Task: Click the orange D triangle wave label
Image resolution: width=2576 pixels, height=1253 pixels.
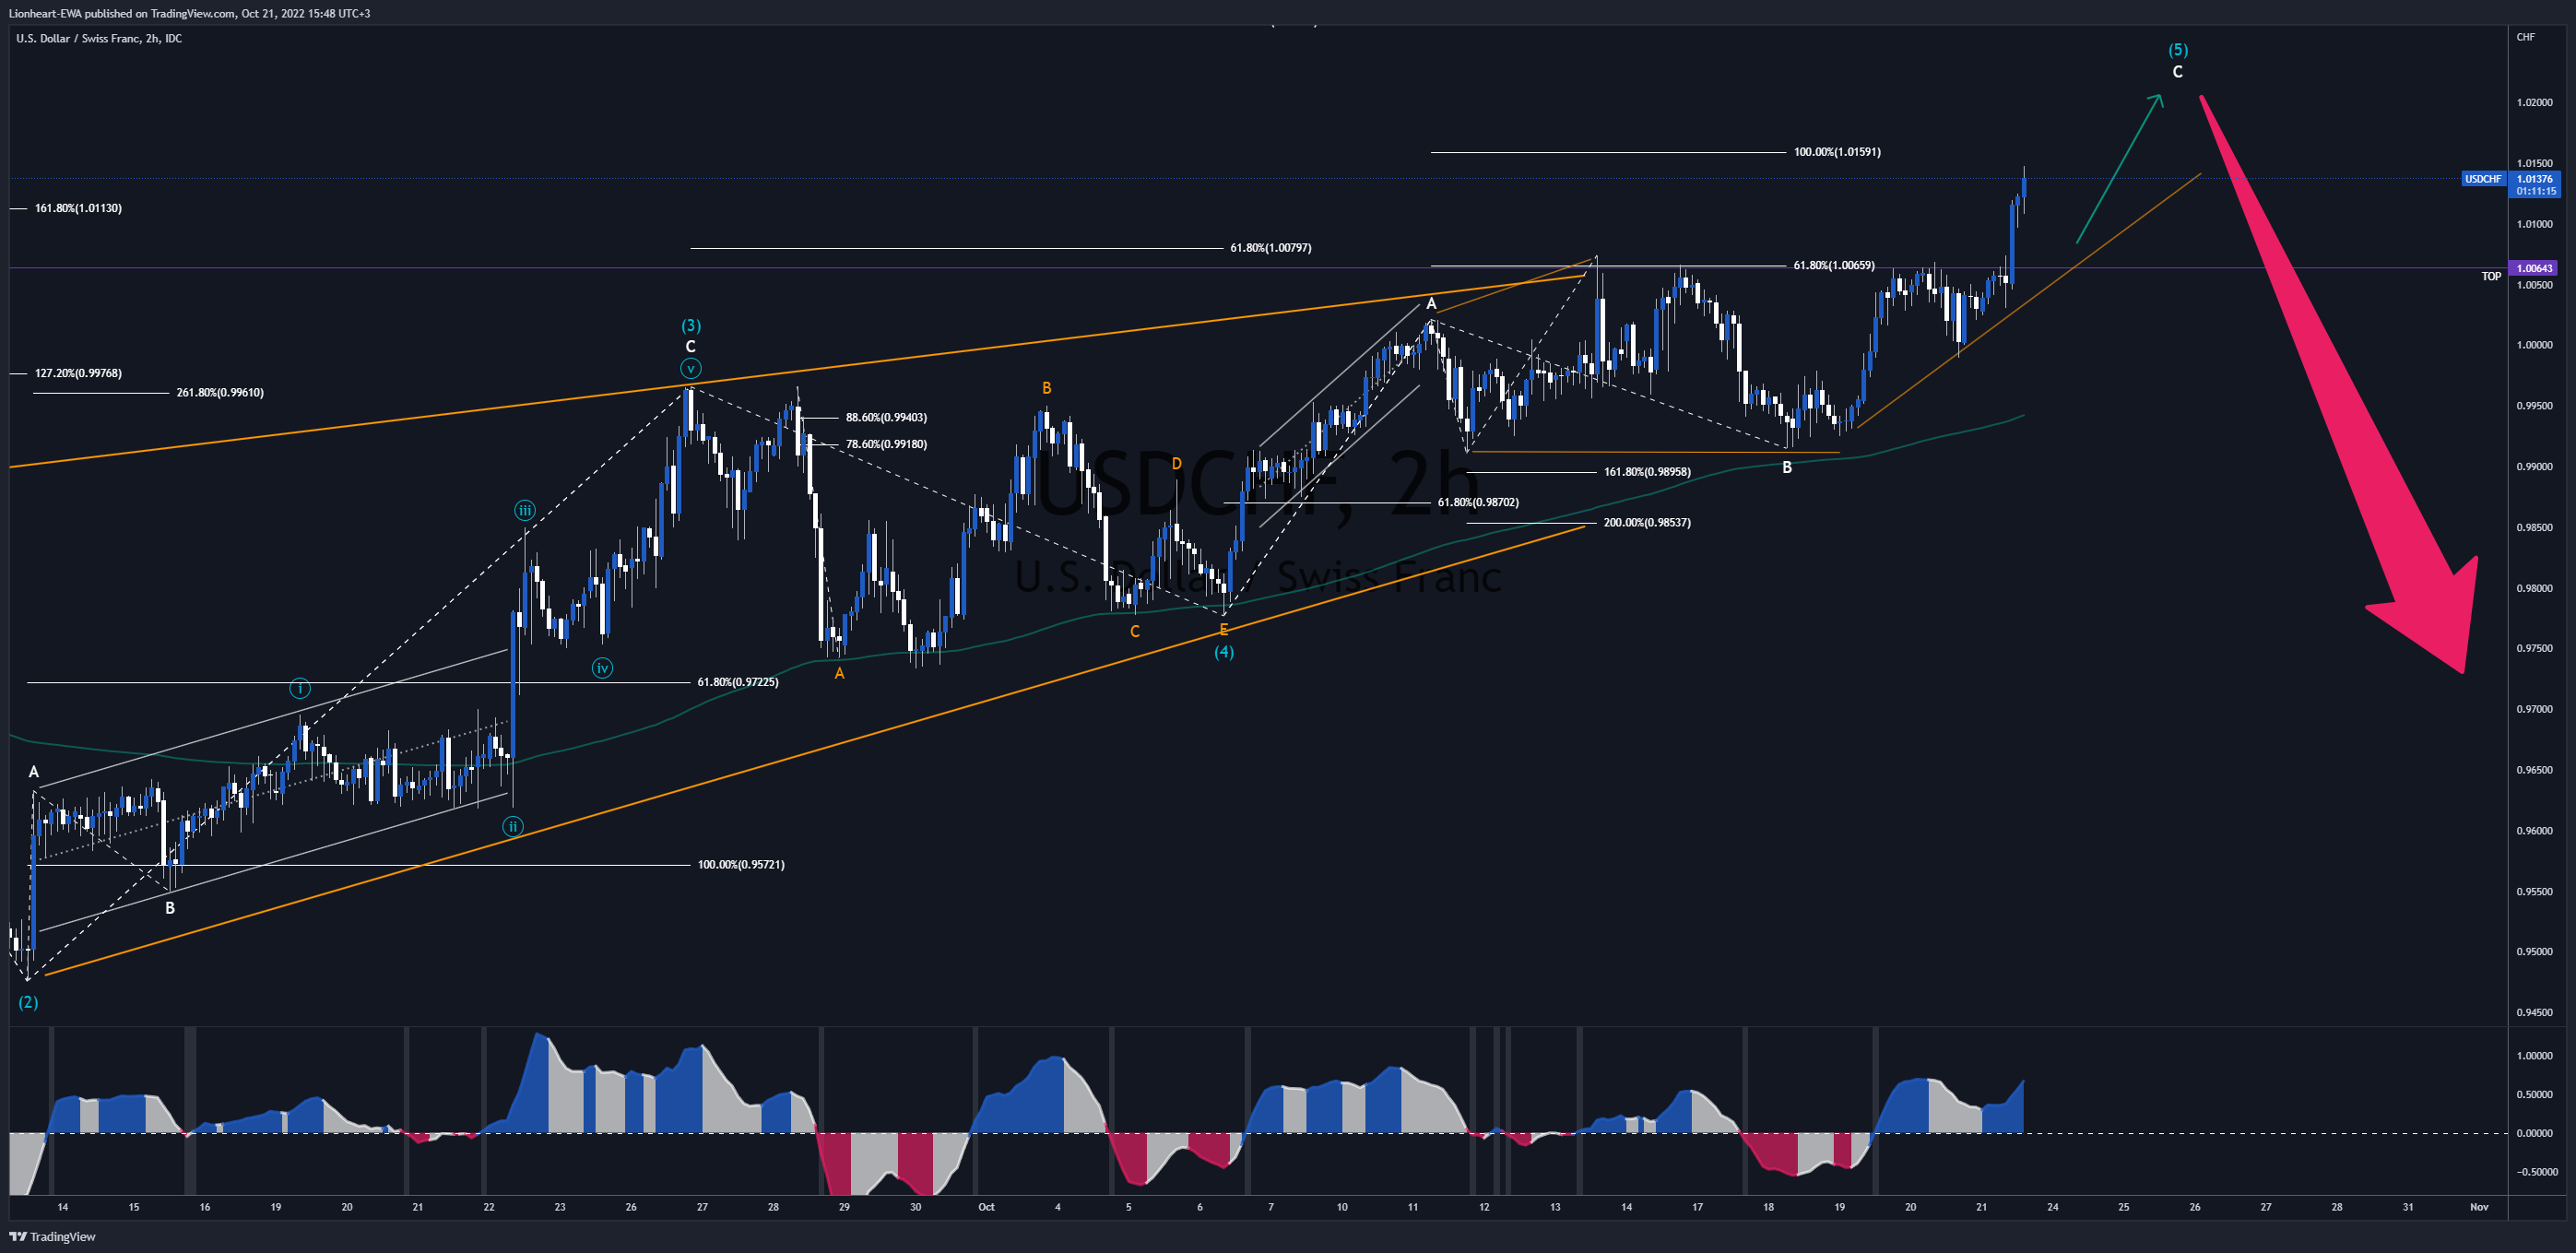Action: point(1176,464)
